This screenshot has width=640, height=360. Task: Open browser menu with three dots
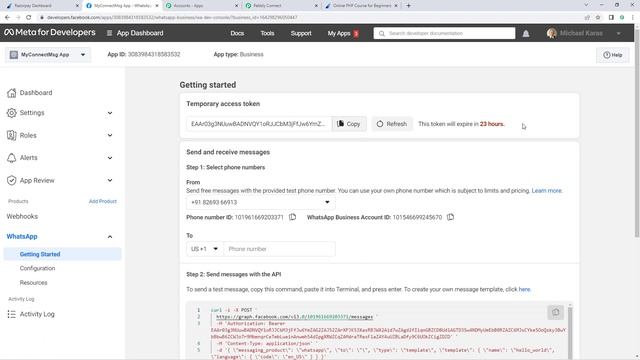click(x=633, y=17)
